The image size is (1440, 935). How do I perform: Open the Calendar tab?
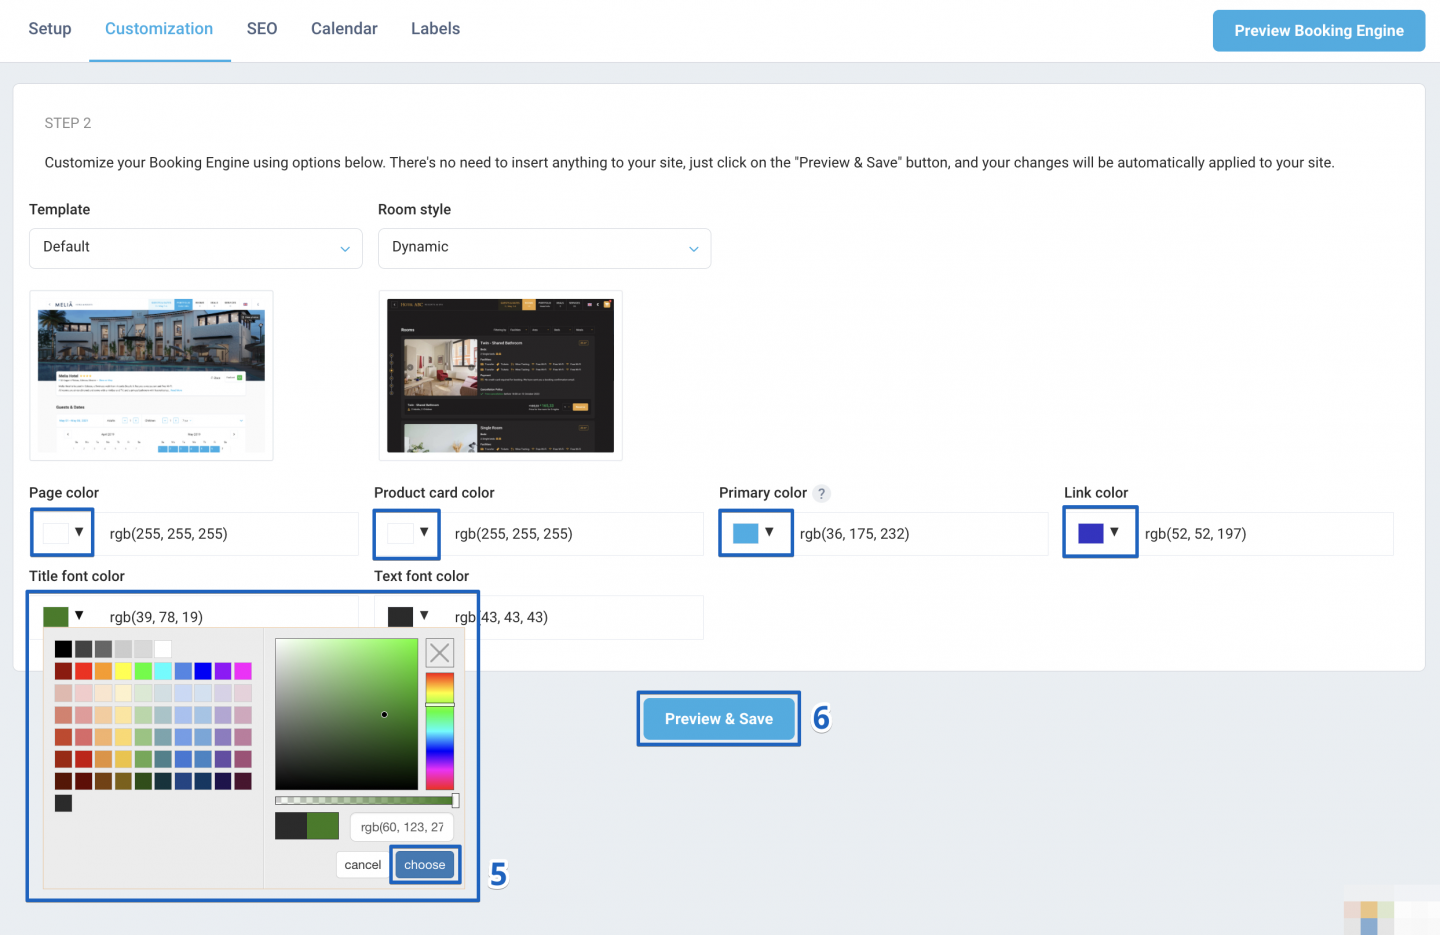pyautogui.click(x=344, y=29)
